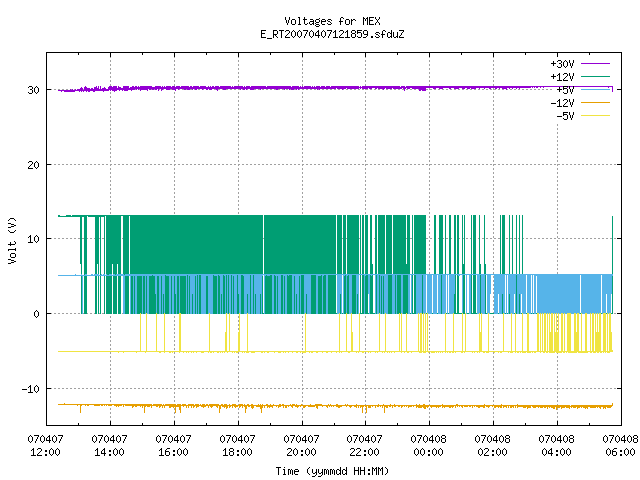Click the x-axis tick 070408 00:00

[429, 446]
